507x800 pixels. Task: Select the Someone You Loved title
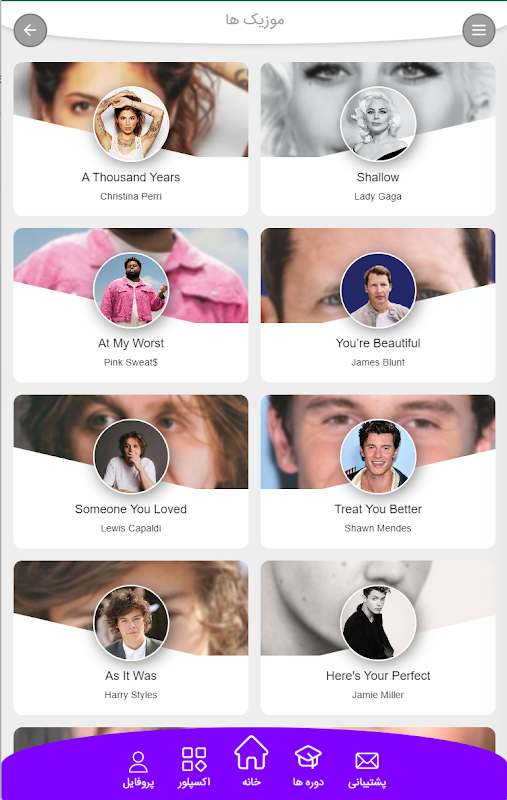[x=131, y=509]
